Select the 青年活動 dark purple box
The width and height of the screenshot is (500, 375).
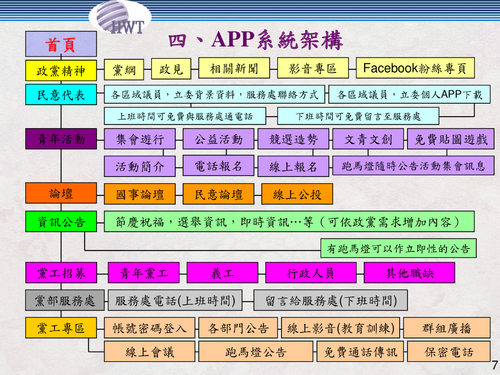pos(61,139)
